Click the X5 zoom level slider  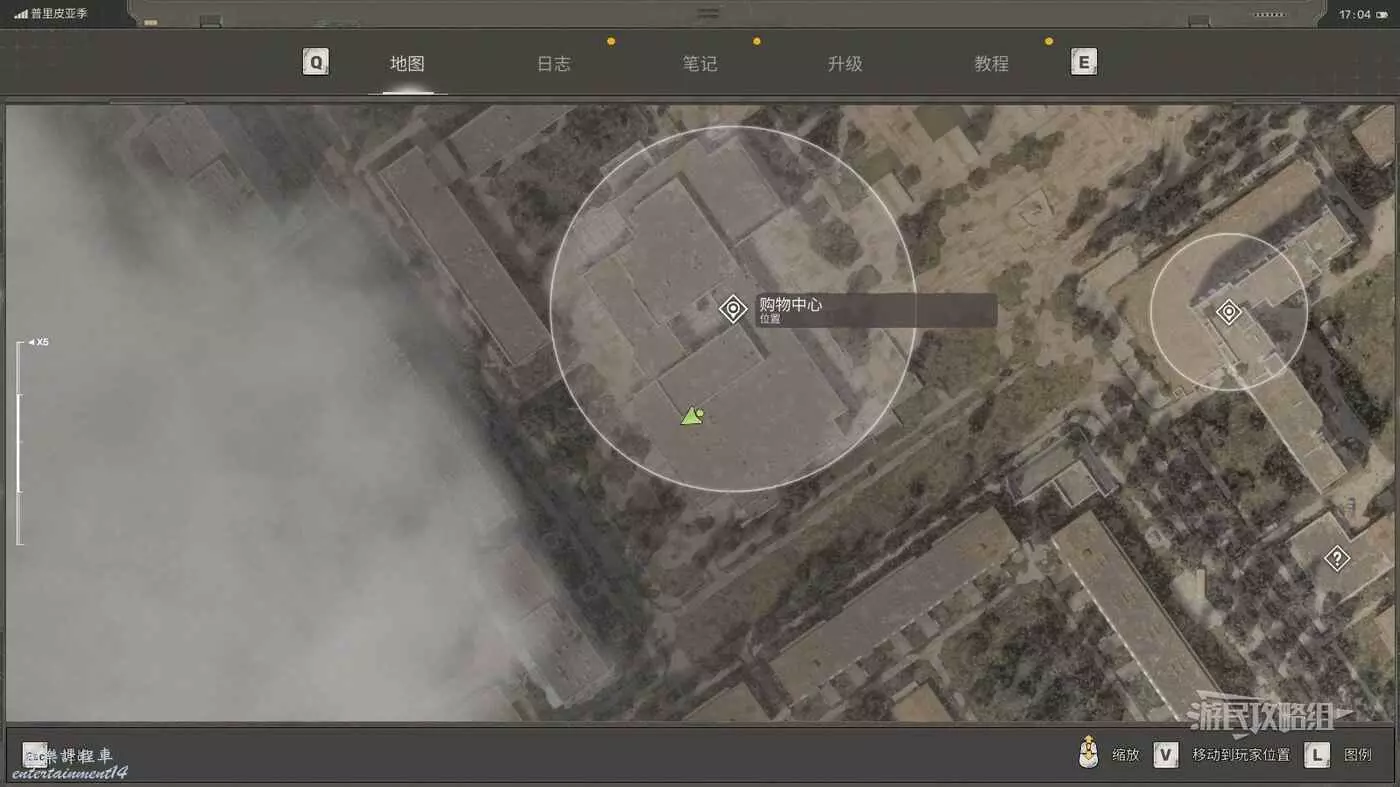point(19,443)
